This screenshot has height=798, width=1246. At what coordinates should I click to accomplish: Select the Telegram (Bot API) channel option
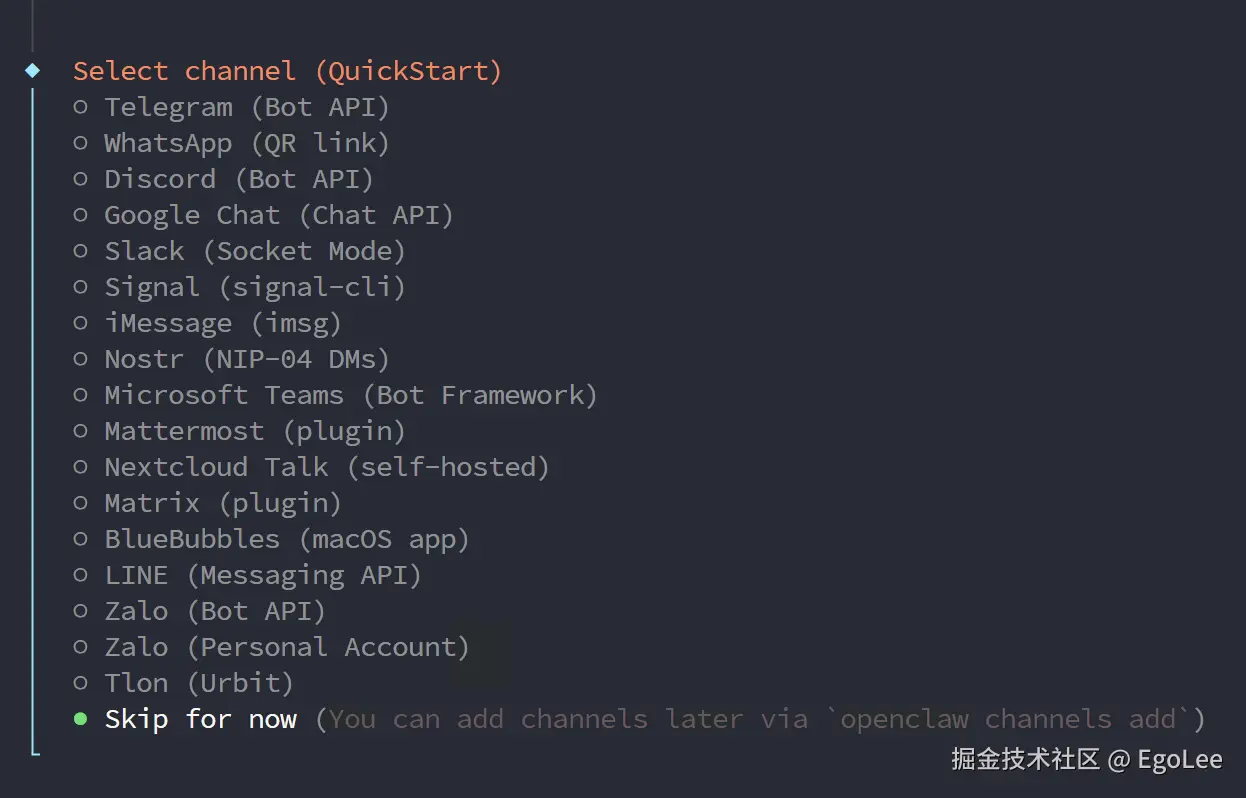coord(246,107)
